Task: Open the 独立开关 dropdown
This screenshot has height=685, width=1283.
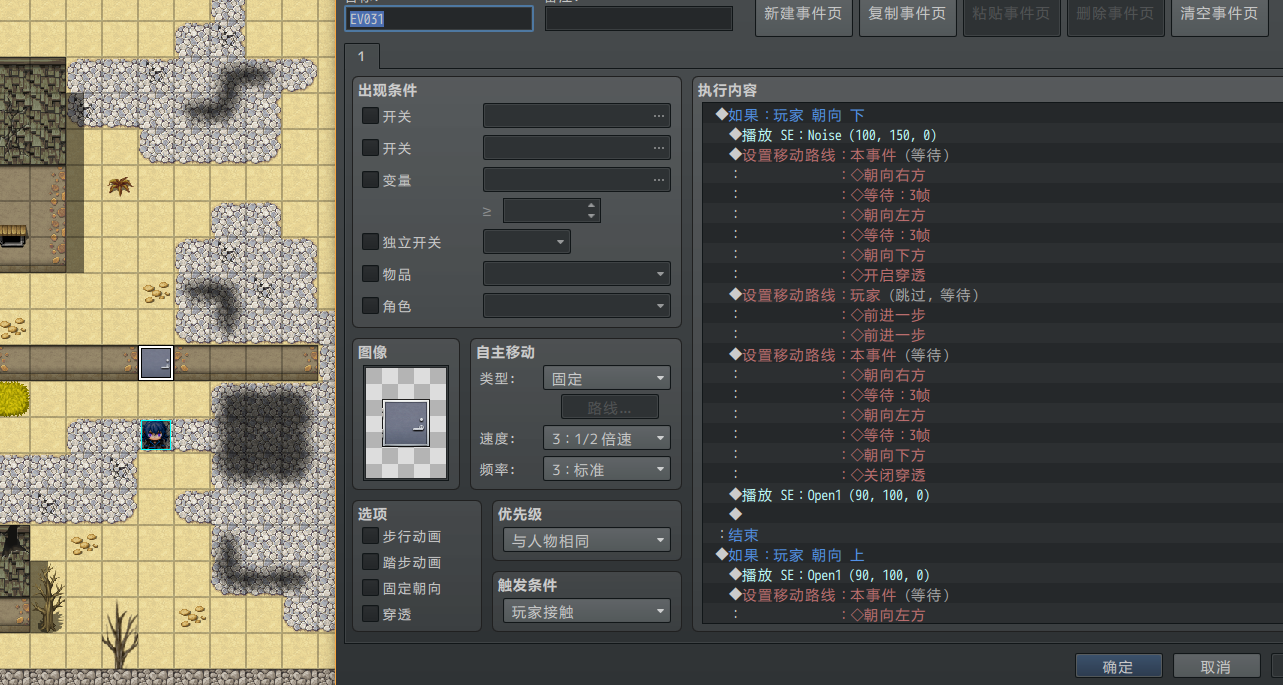Action: pyautogui.click(x=526, y=242)
